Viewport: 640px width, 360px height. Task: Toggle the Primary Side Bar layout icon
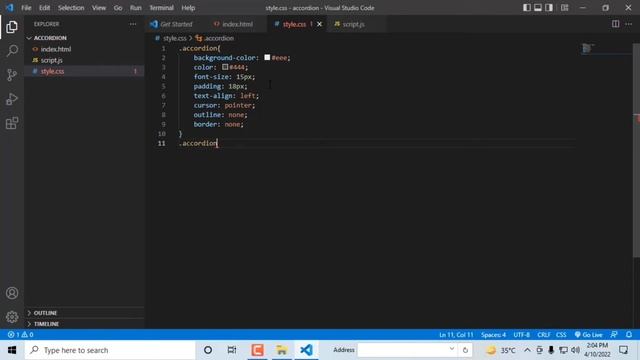tap(527, 8)
